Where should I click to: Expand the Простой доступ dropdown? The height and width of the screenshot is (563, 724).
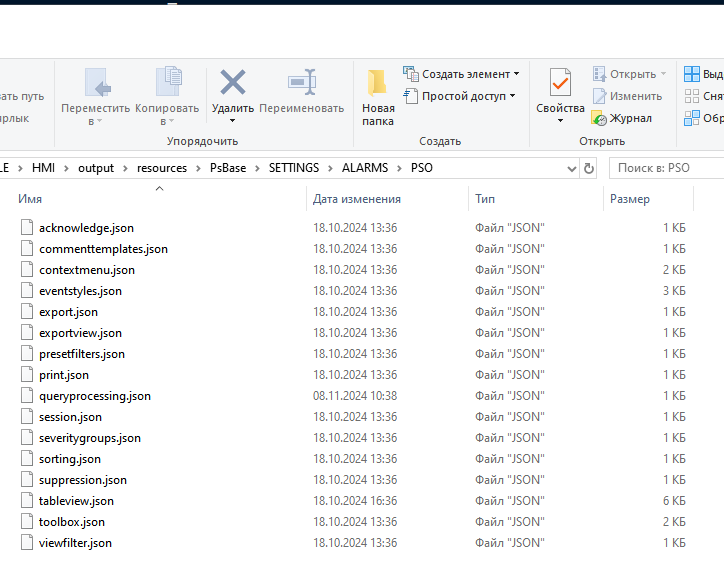(x=468, y=96)
